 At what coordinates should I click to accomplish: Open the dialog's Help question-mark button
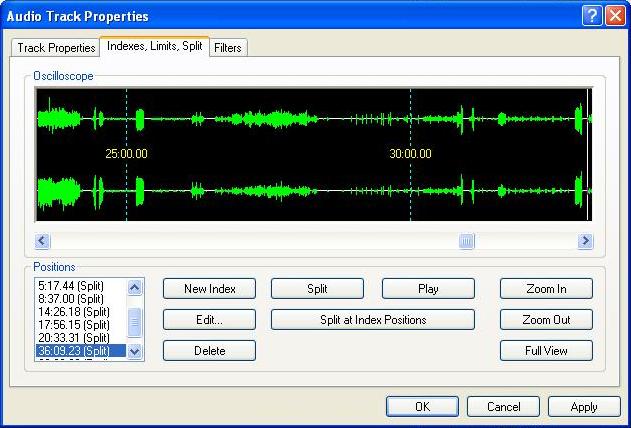coord(591,15)
